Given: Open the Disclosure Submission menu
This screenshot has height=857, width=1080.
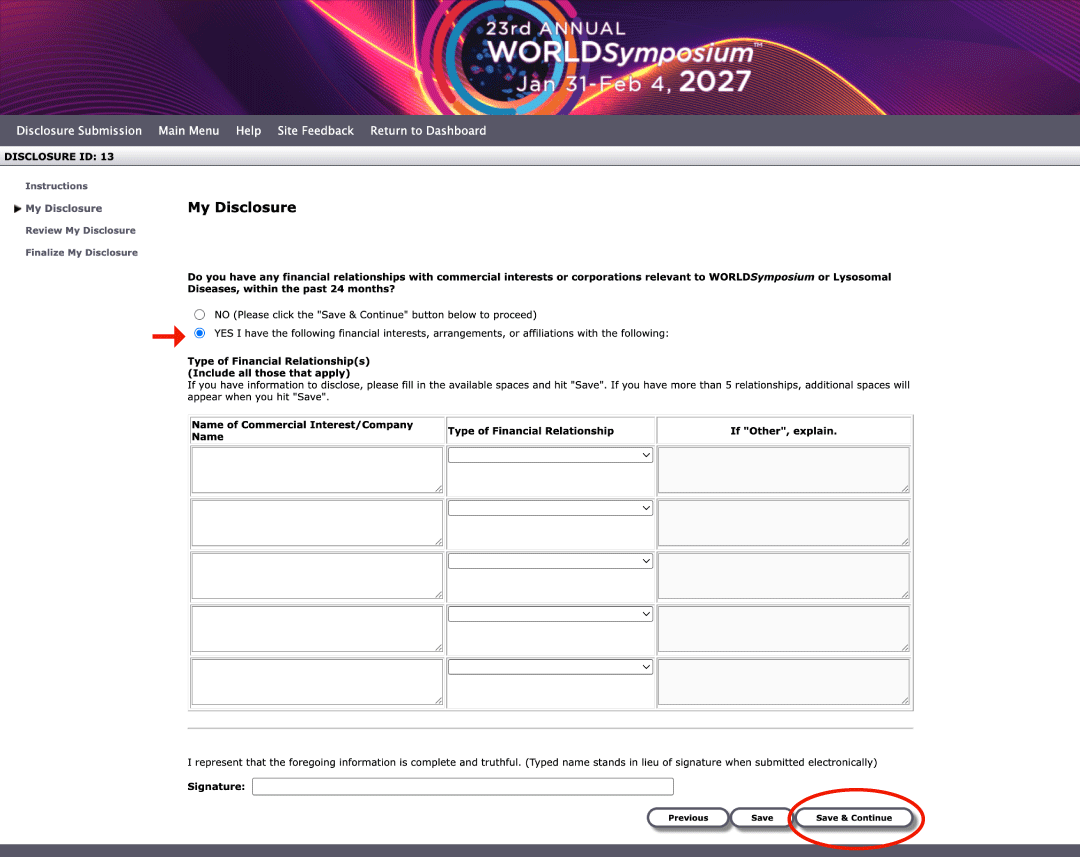Looking at the screenshot, I should pos(79,131).
